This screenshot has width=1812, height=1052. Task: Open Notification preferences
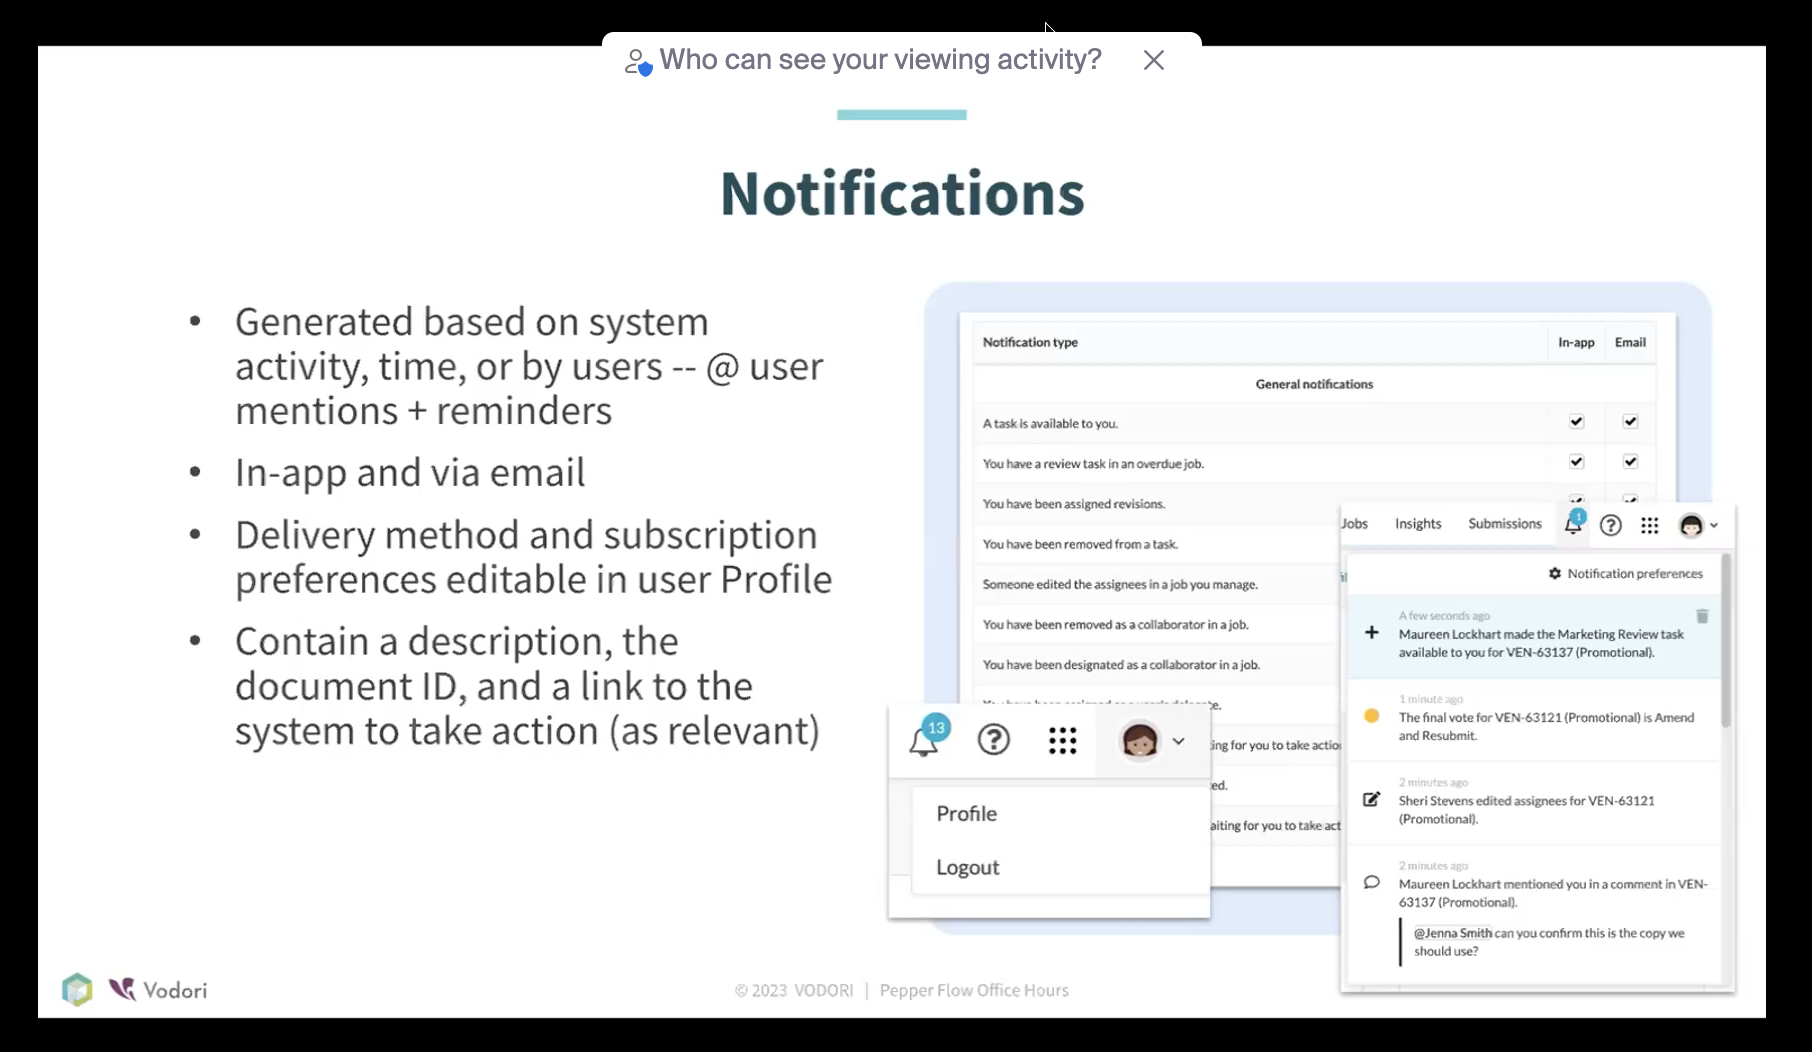point(1634,573)
